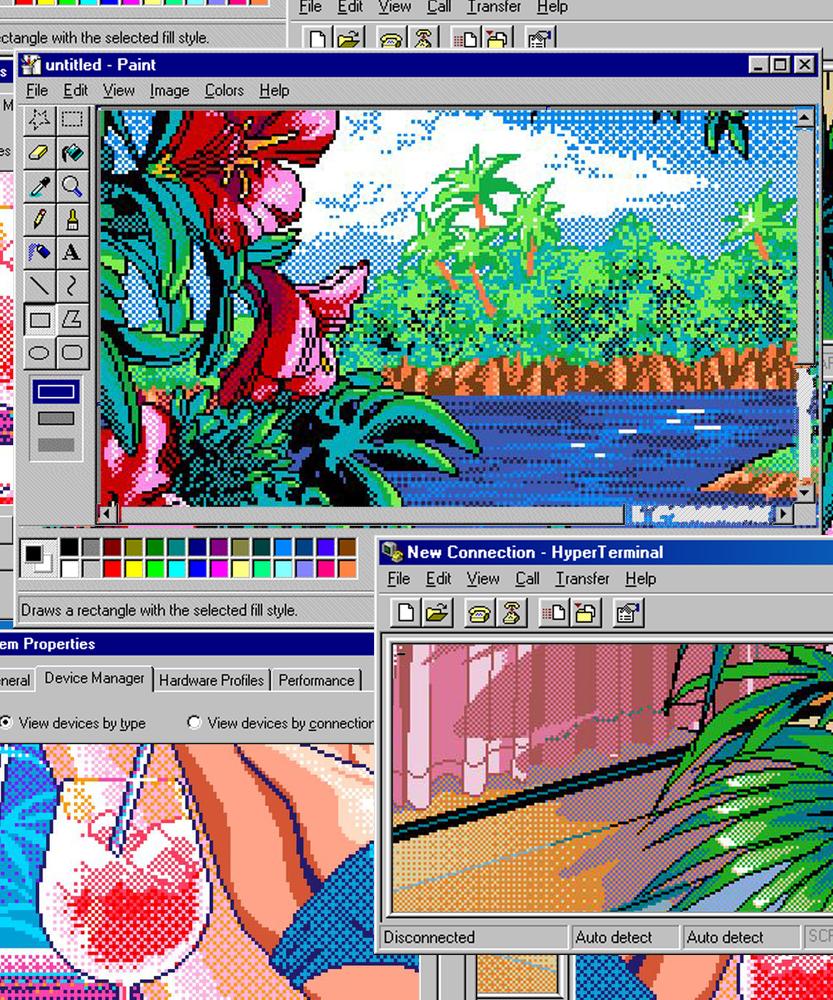Screen dimensions: 833x1000
Task: Select the View devices by connection radio button
Action: tap(194, 723)
